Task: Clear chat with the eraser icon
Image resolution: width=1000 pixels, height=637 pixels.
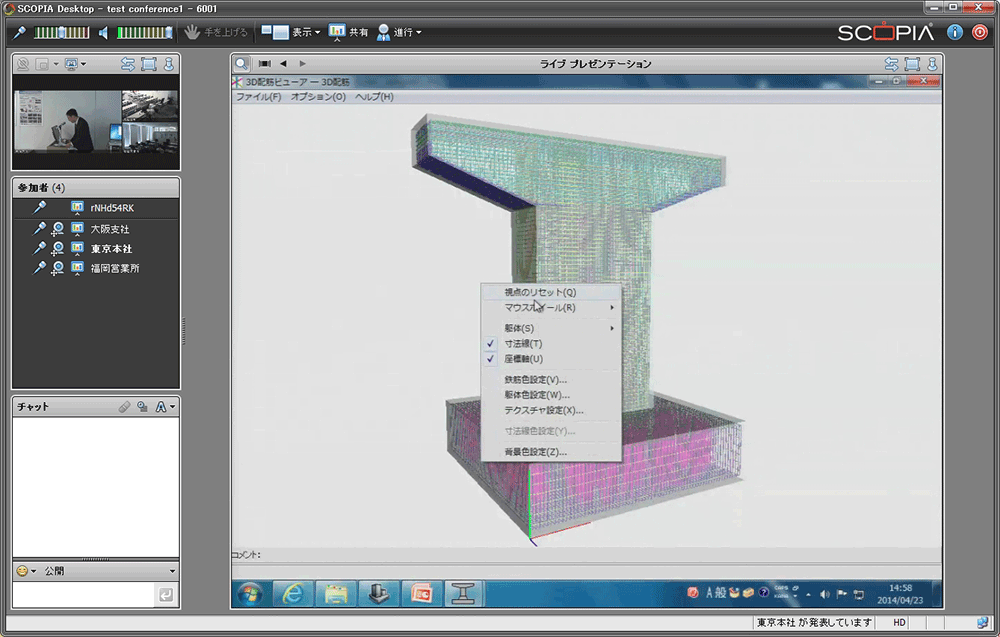Action: coord(124,407)
